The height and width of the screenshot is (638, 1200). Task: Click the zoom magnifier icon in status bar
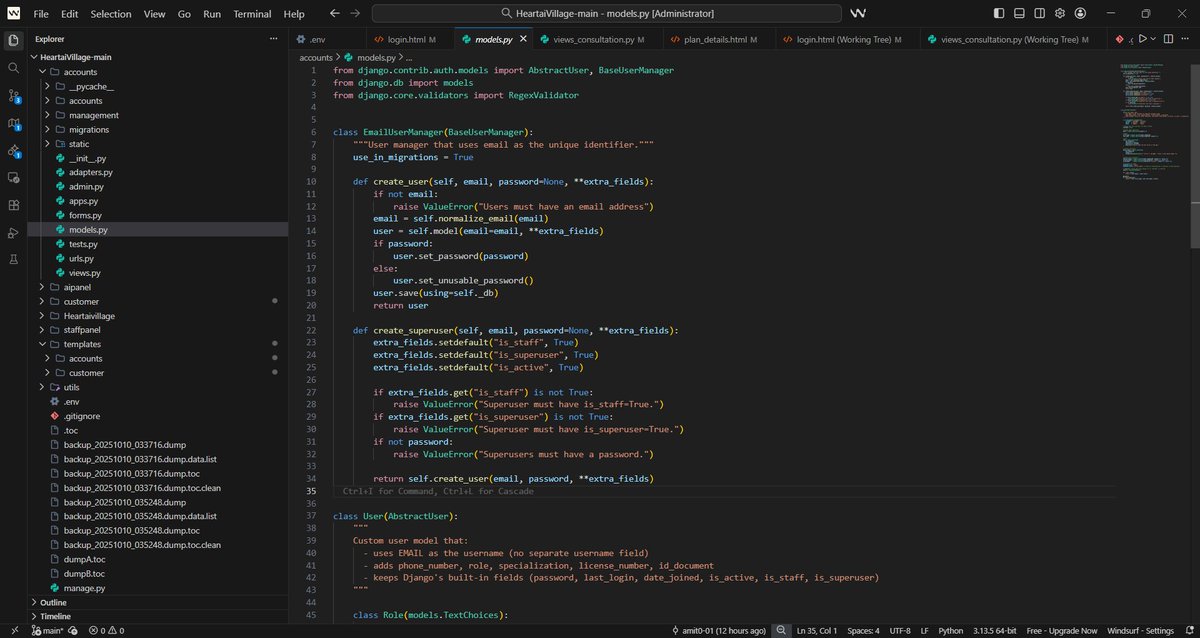[x=780, y=631]
